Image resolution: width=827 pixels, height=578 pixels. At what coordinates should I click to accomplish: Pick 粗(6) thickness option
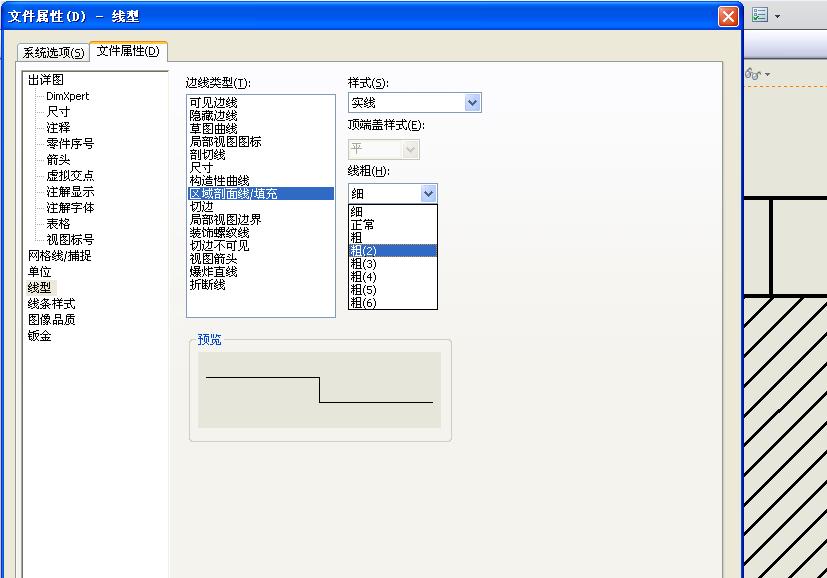392,302
